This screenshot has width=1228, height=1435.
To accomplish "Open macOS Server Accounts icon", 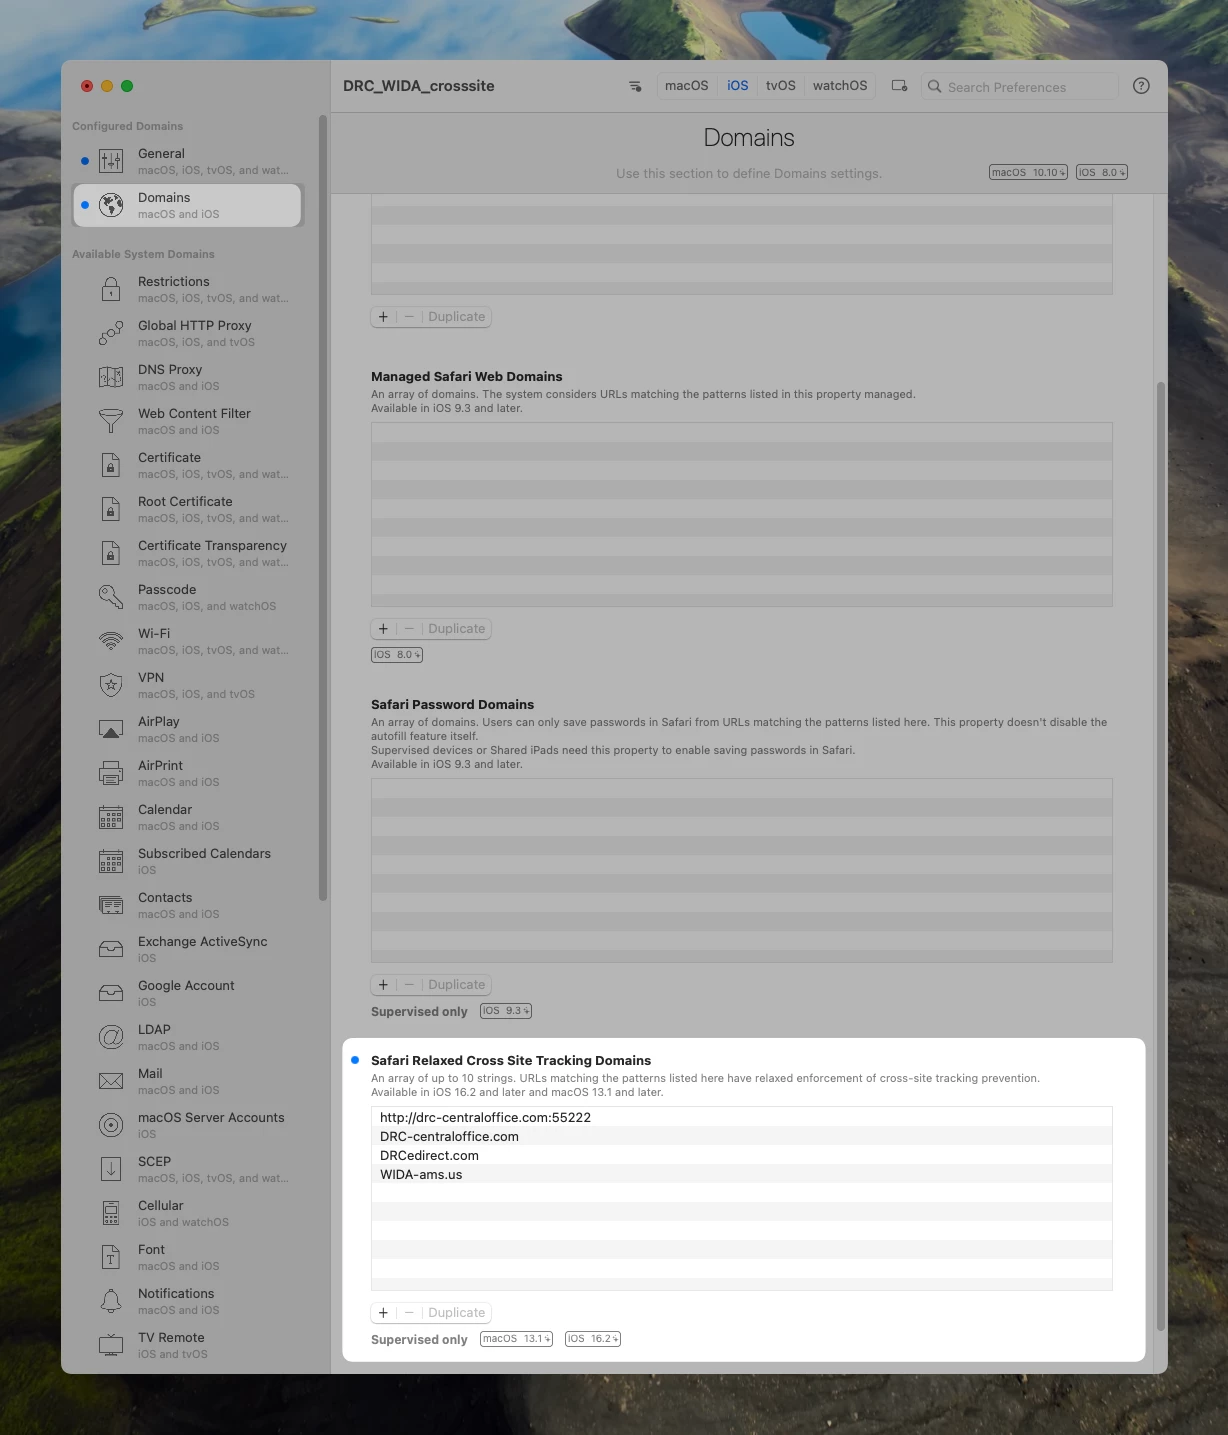I will (x=111, y=1125).
